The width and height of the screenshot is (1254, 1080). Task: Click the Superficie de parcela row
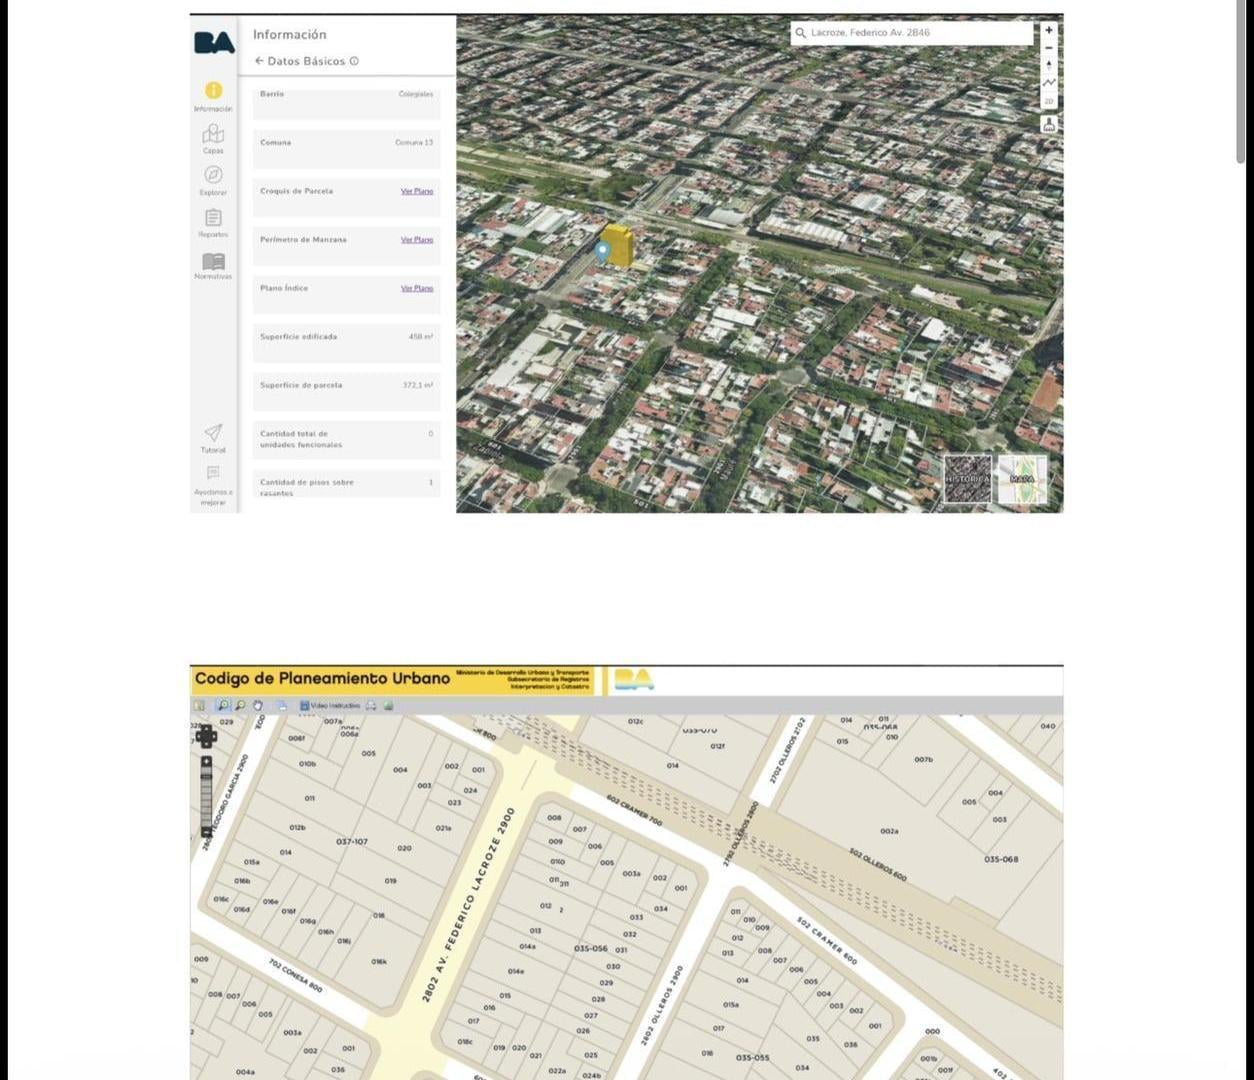click(347, 391)
